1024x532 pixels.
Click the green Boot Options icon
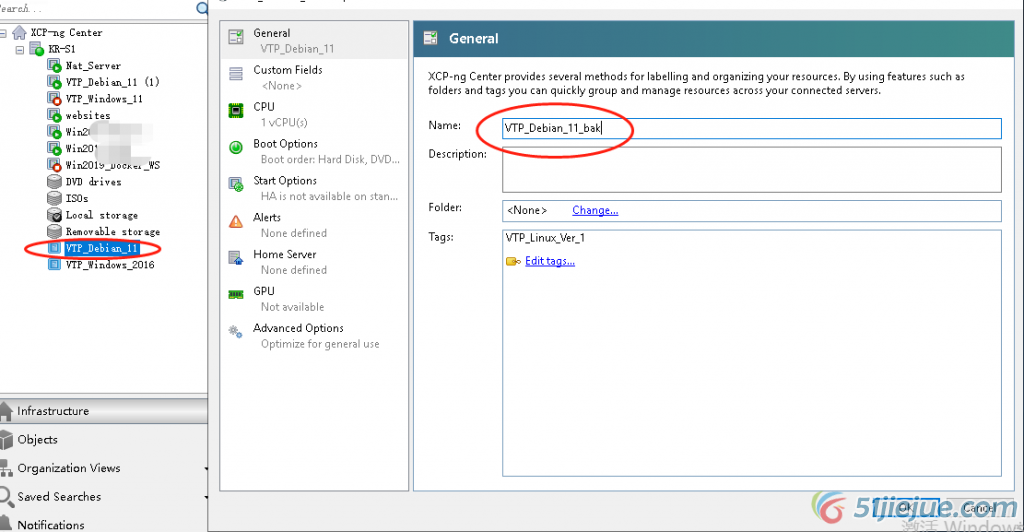click(236, 148)
